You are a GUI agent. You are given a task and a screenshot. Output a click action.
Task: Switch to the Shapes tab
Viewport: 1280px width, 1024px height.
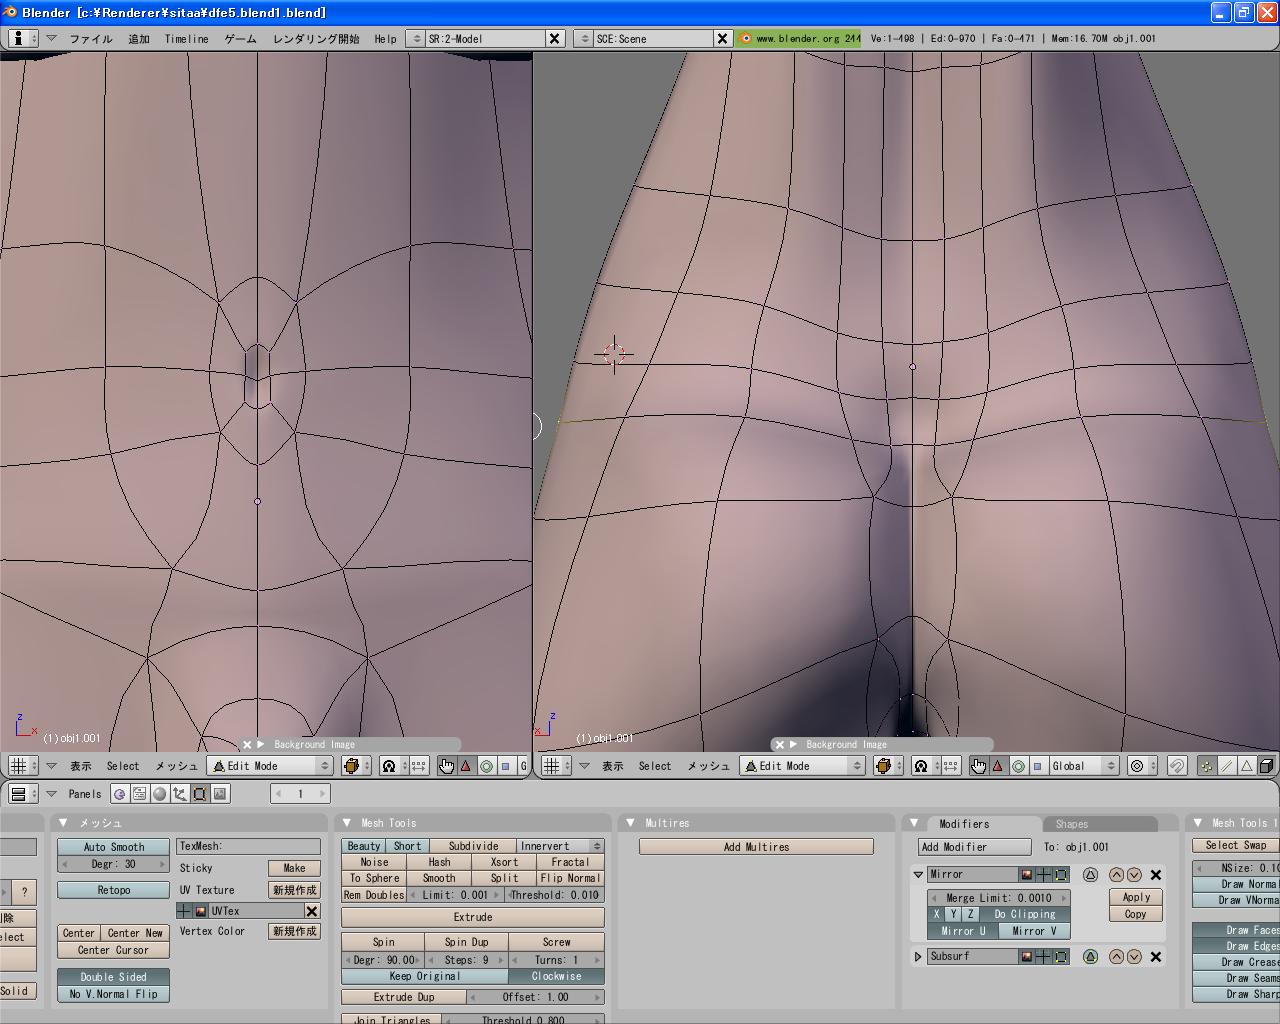[1071, 824]
